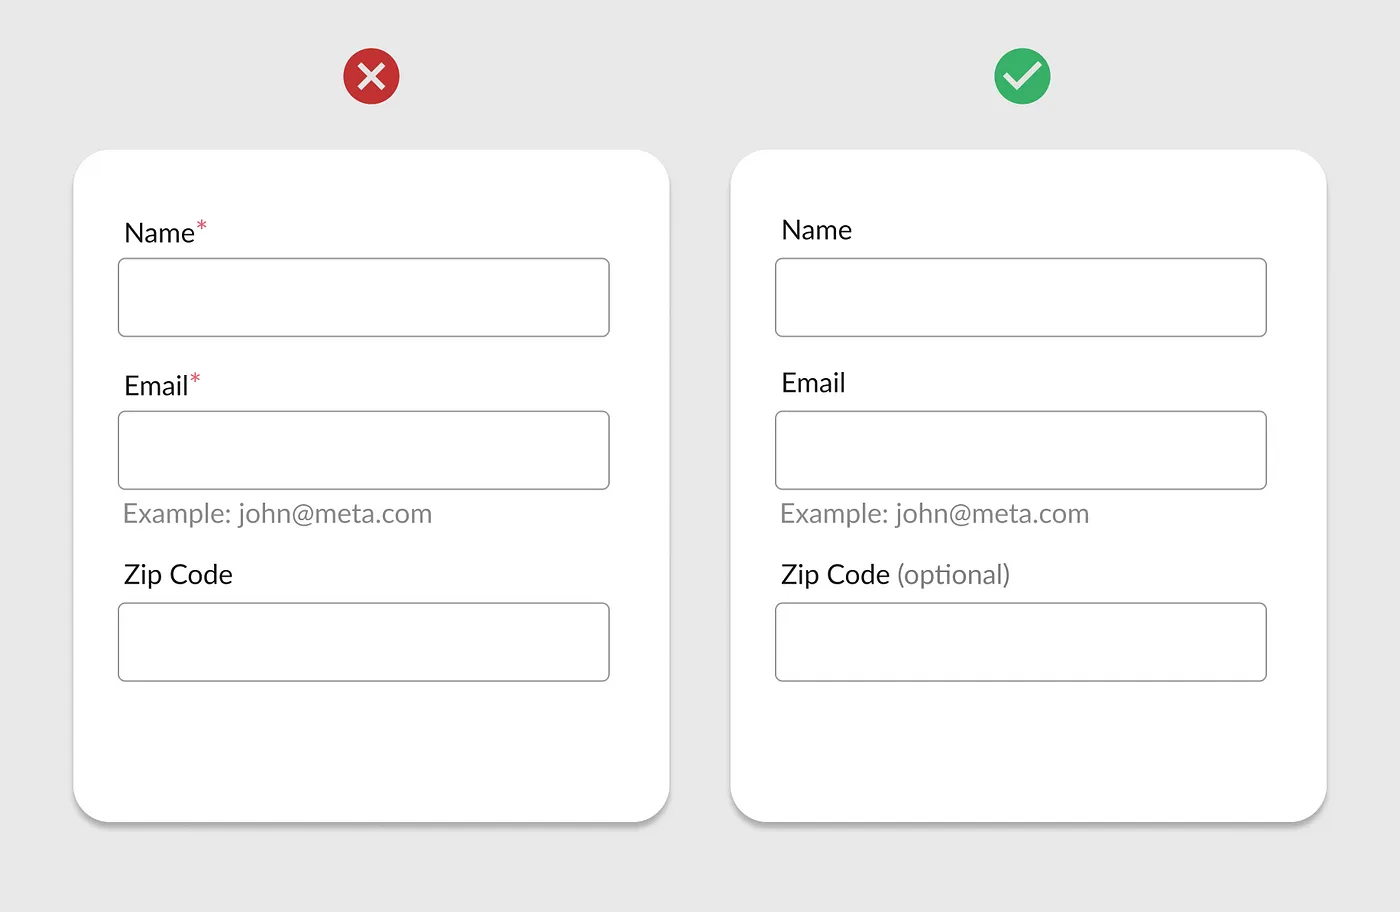Image resolution: width=1400 pixels, height=912 pixels.
Task: Click the Name label with asterisk
Action: [x=165, y=232]
